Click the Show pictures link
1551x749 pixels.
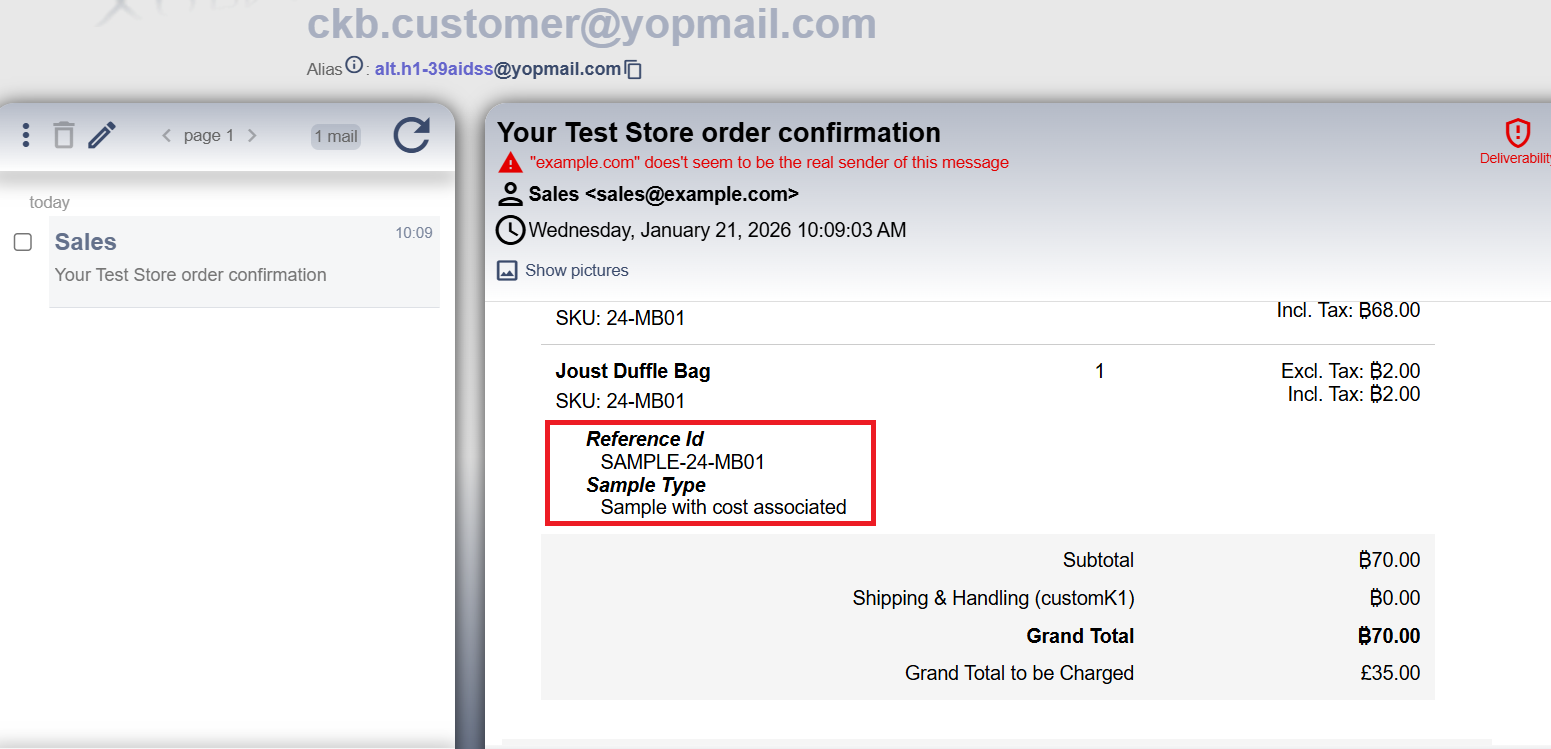tap(577, 270)
